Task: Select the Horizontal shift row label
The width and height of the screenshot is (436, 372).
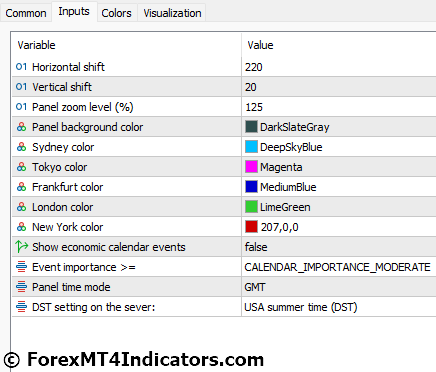Action: [68, 67]
